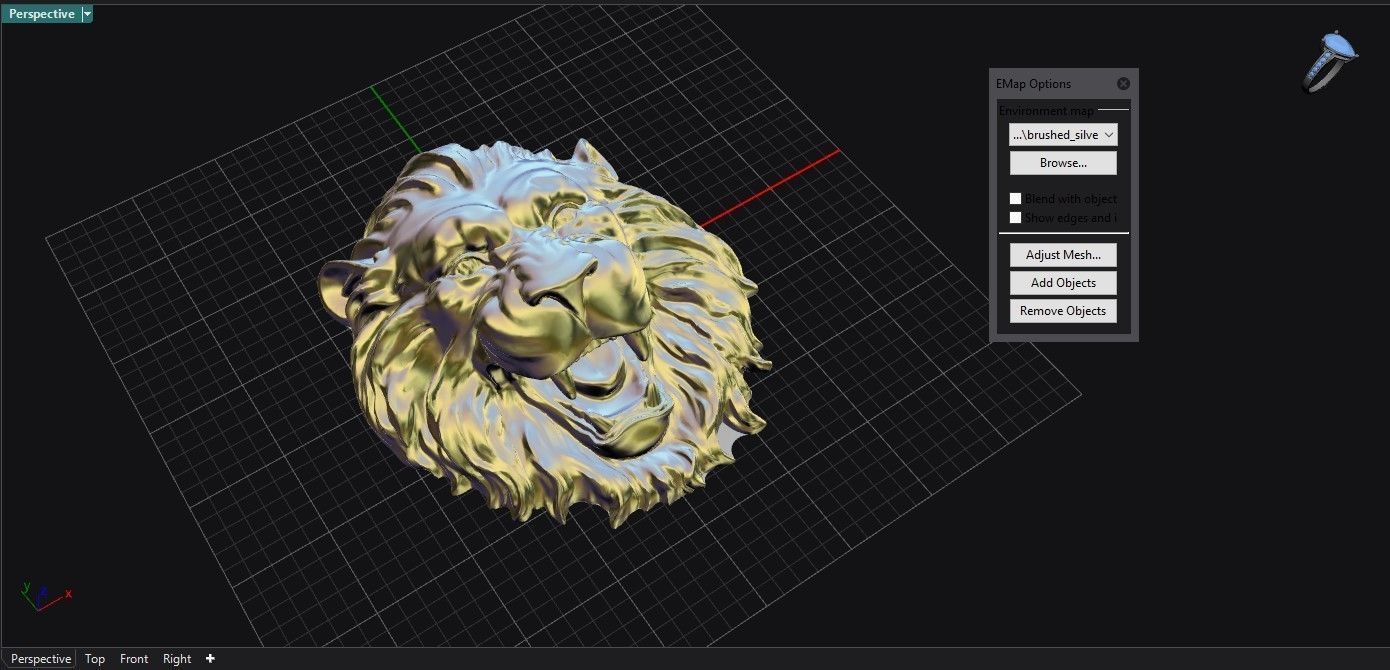Click the Add Objects button
Screen dimensions: 1390x670
(x=1063, y=283)
